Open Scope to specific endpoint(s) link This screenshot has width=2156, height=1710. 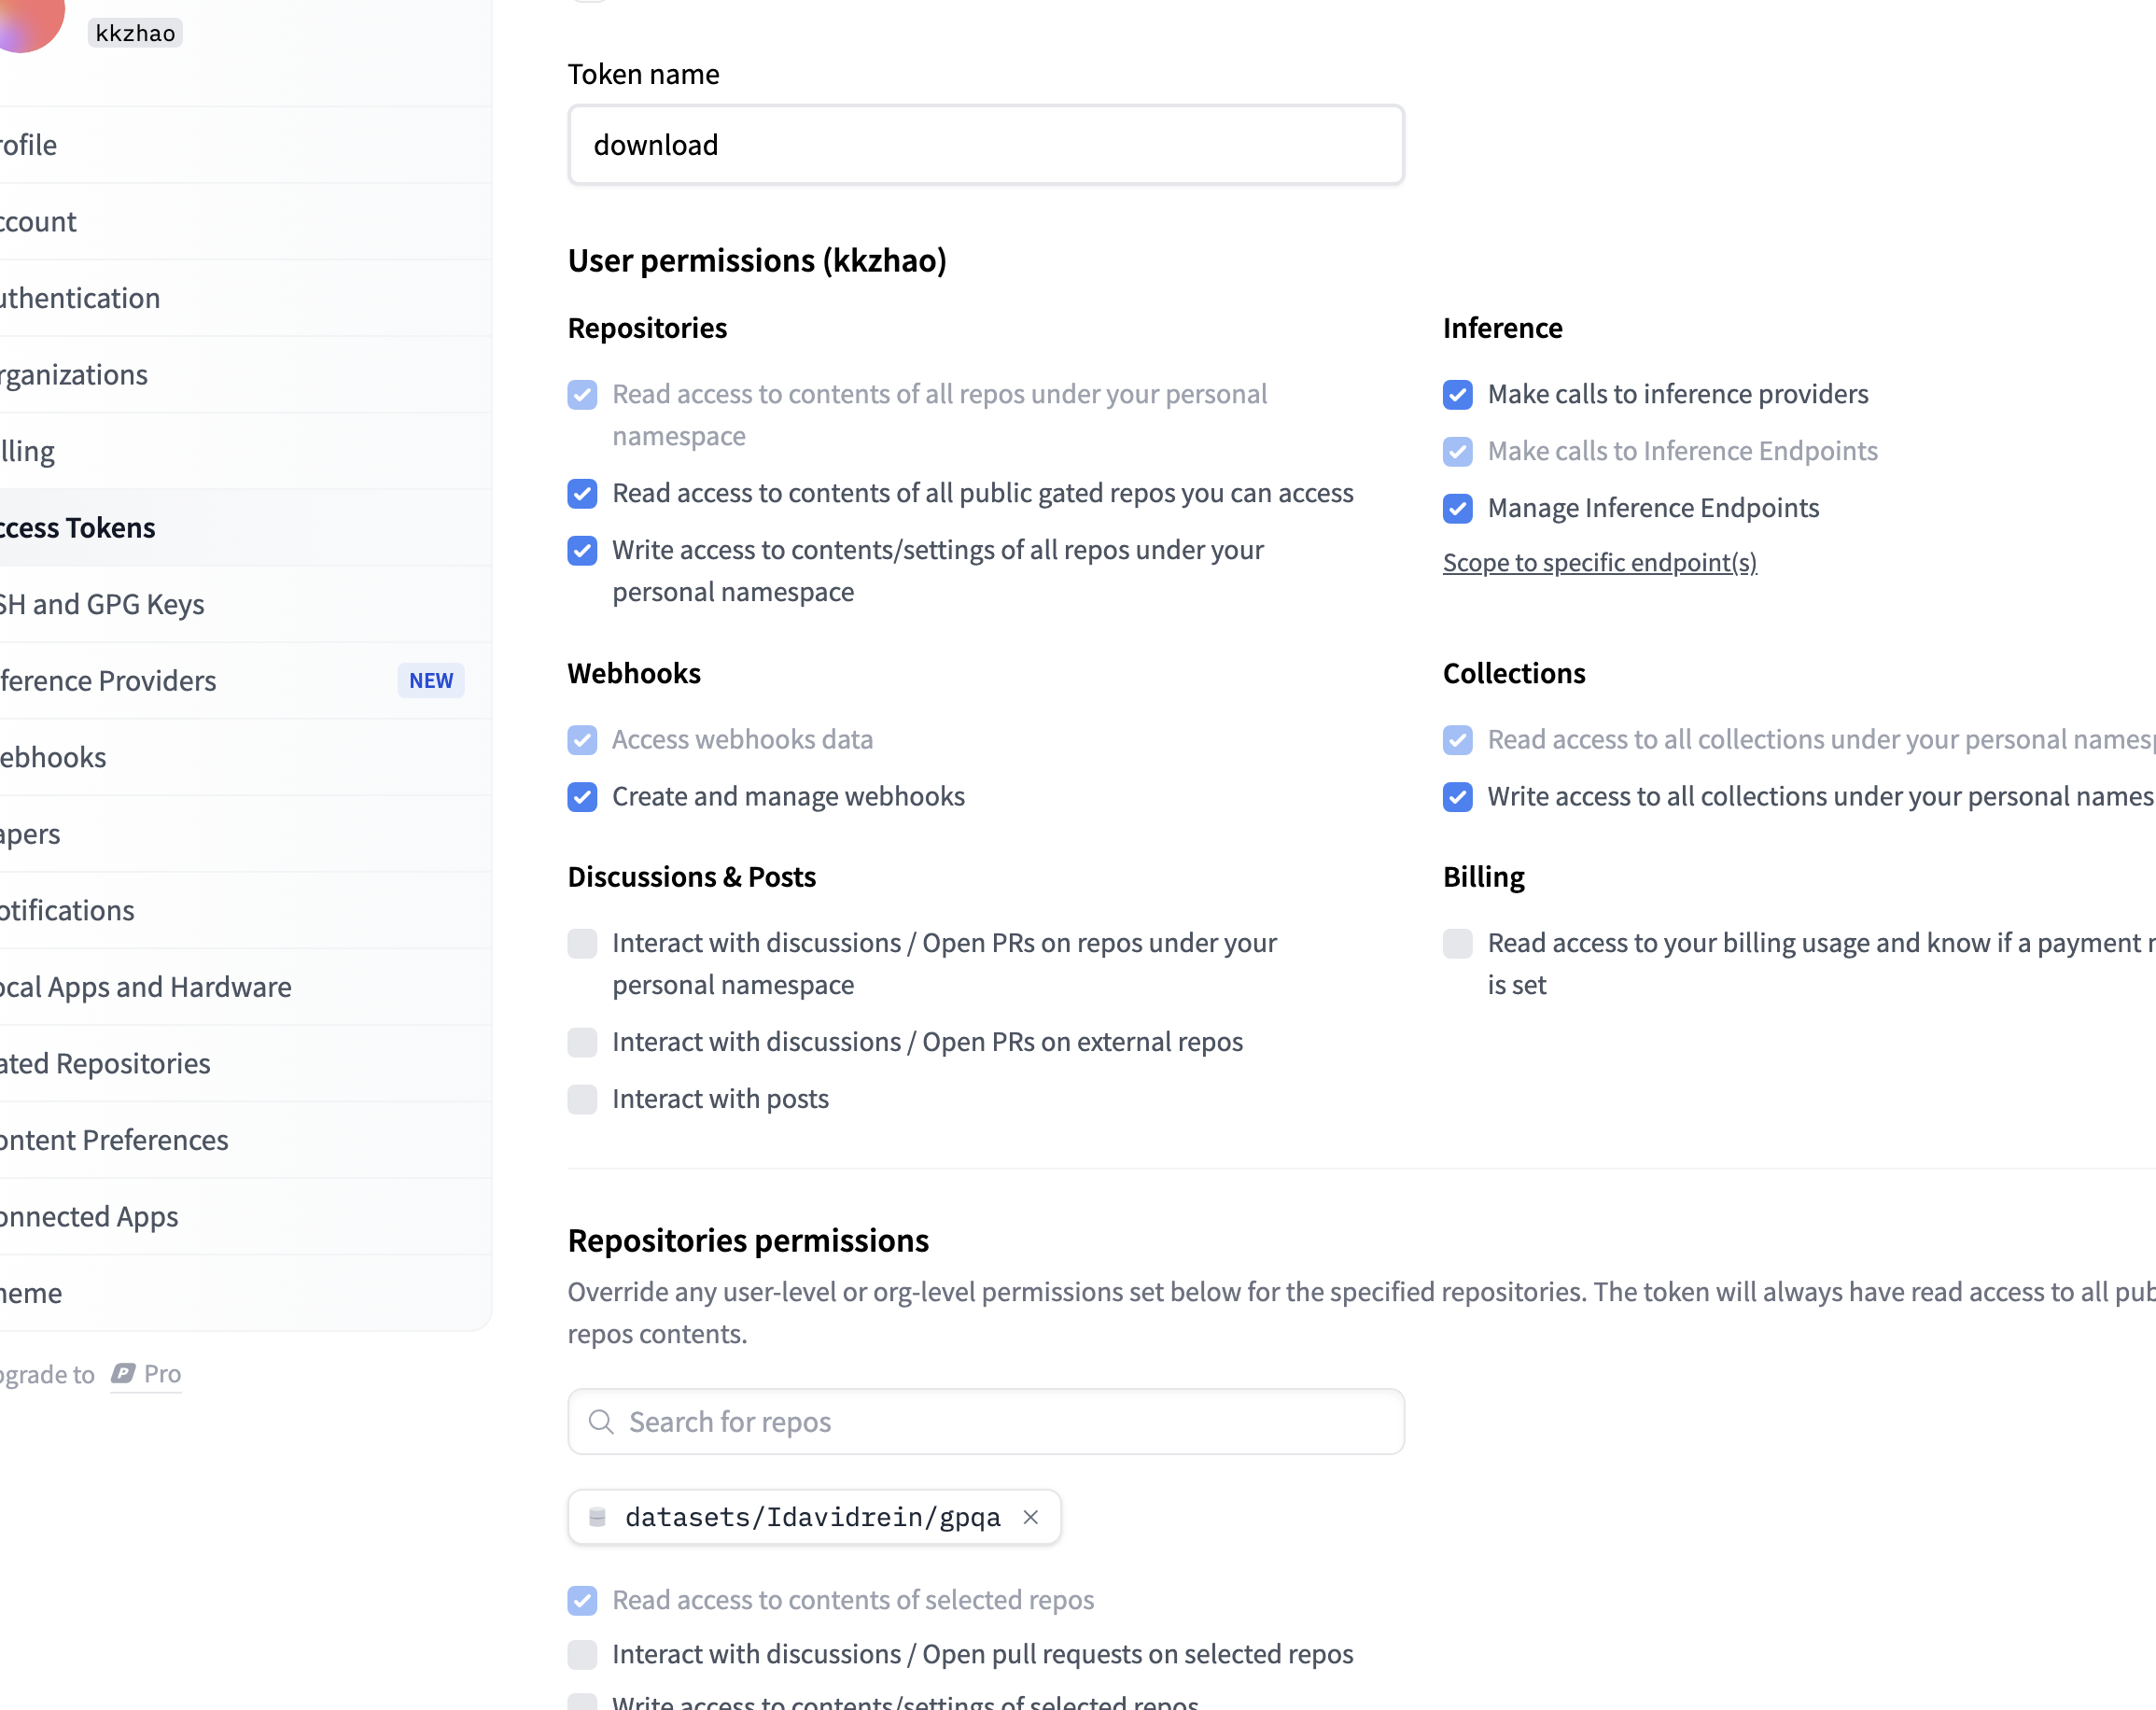[x=1599, y=563]
